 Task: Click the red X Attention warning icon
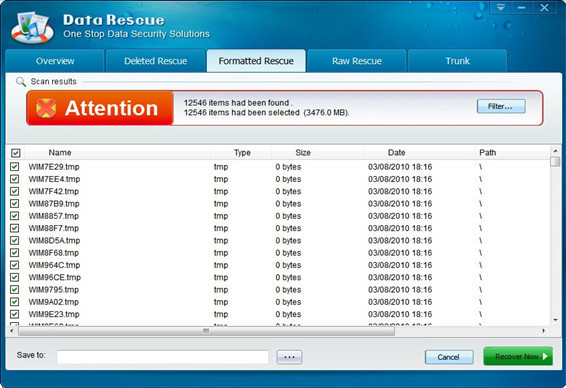coord(46,108)
